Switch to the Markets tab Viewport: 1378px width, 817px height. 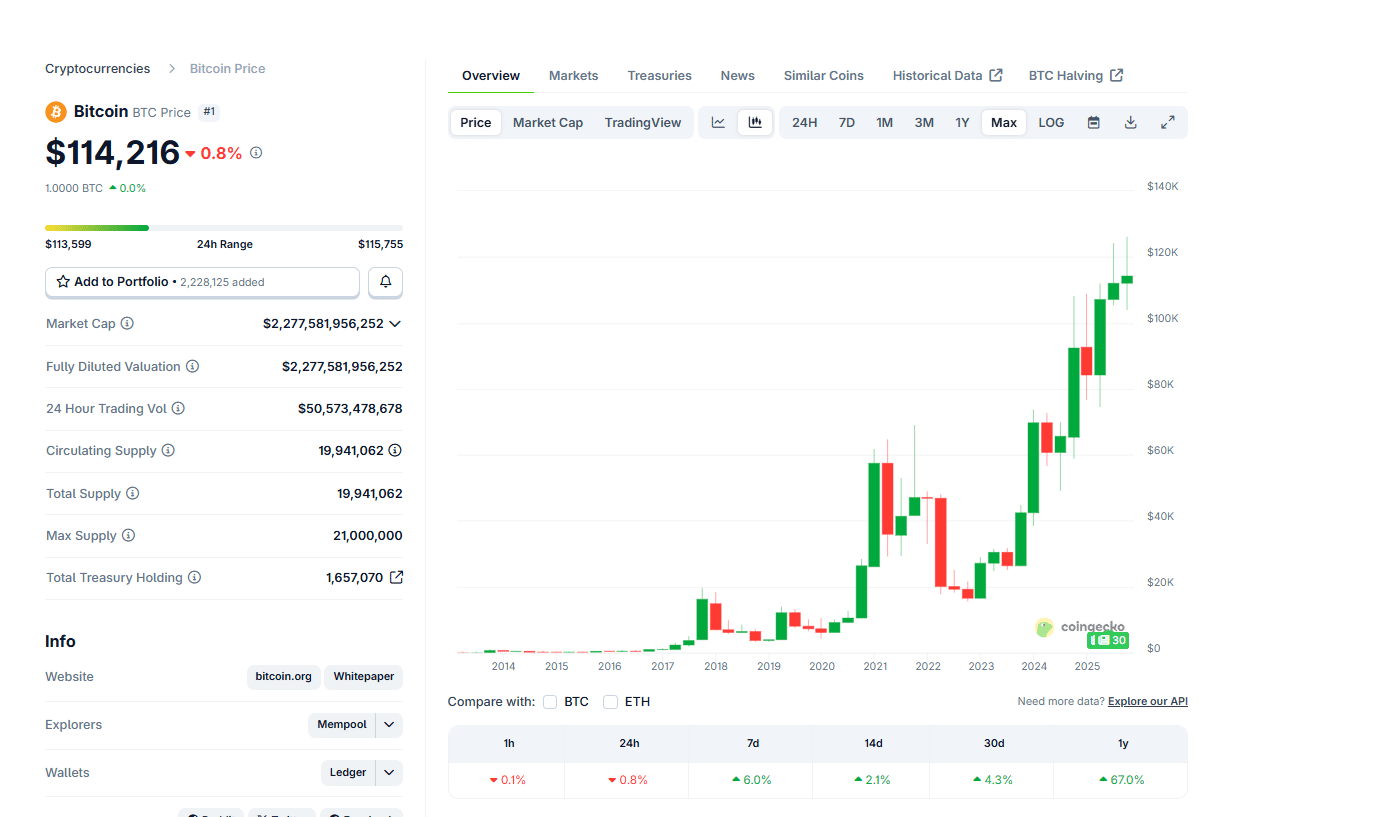[573, 75]
